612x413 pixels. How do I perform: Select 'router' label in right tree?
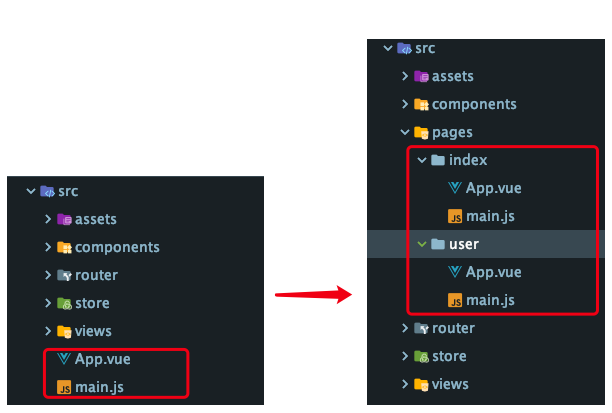(x=453, y=328)
